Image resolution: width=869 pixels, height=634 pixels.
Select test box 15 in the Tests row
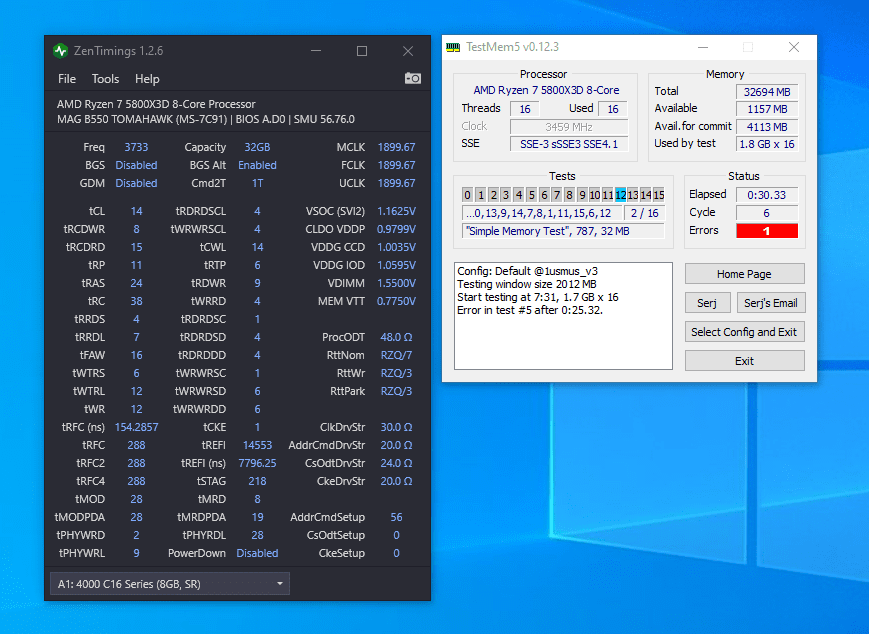coord(658,195)
